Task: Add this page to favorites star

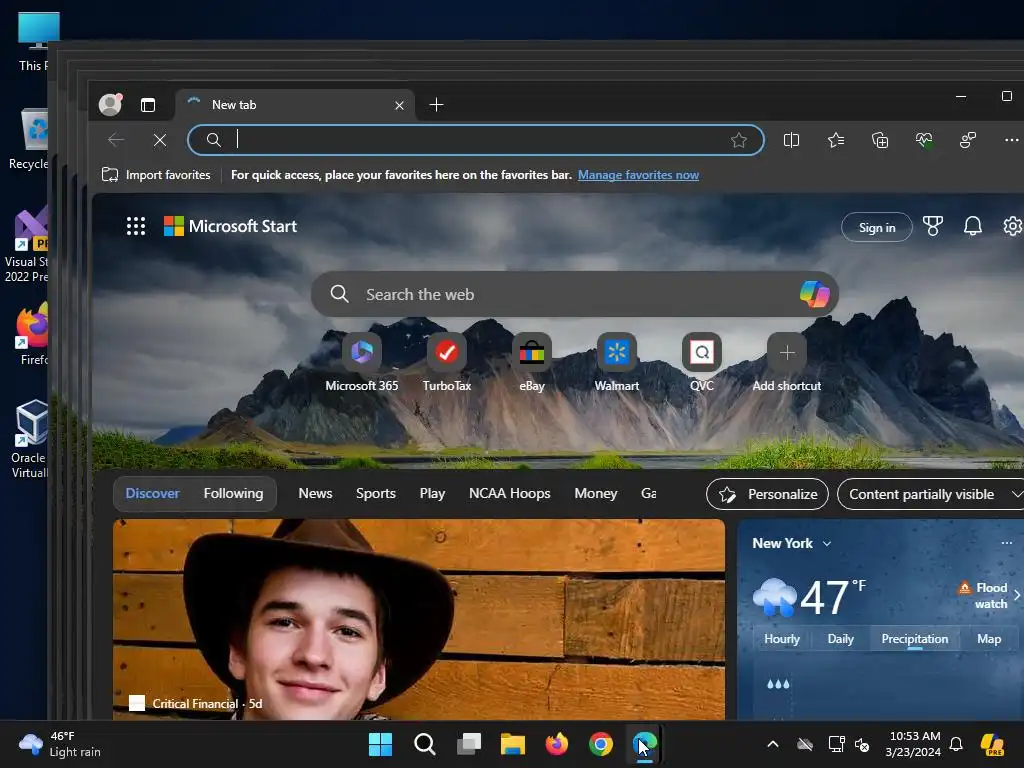Action: (x=739, y=140)
